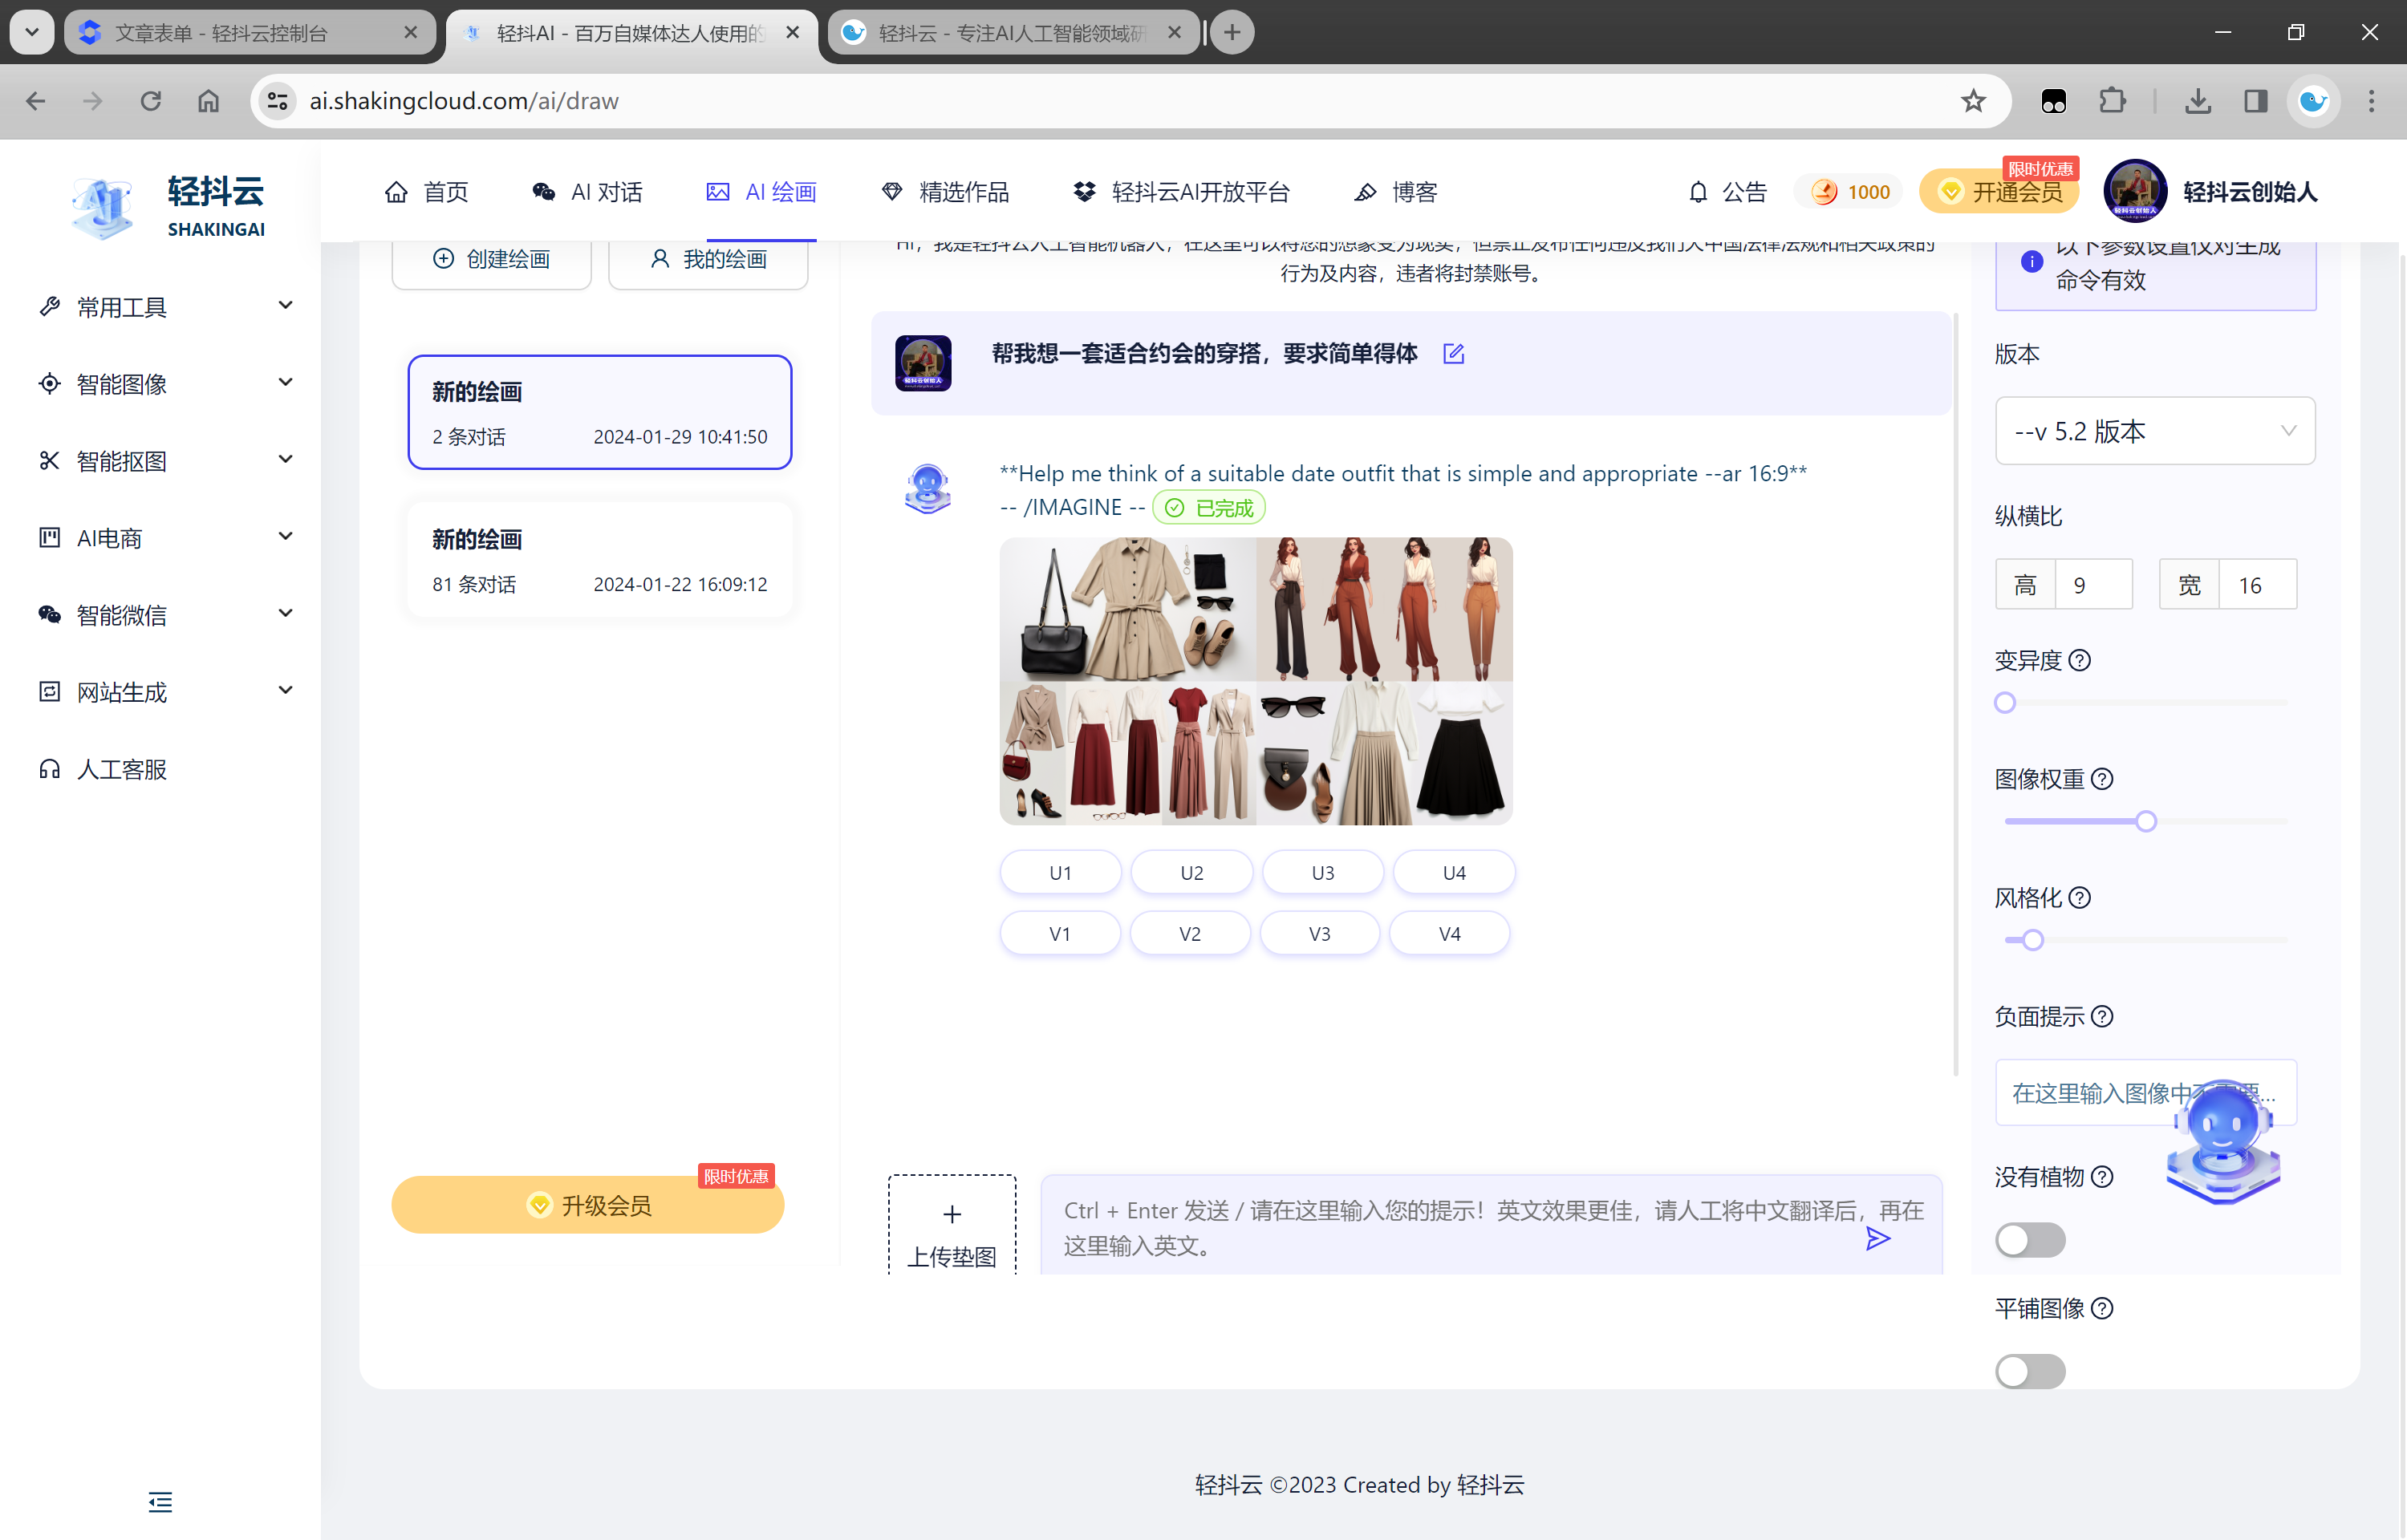Click the generated outfit image grid

tap(1256, 681)
